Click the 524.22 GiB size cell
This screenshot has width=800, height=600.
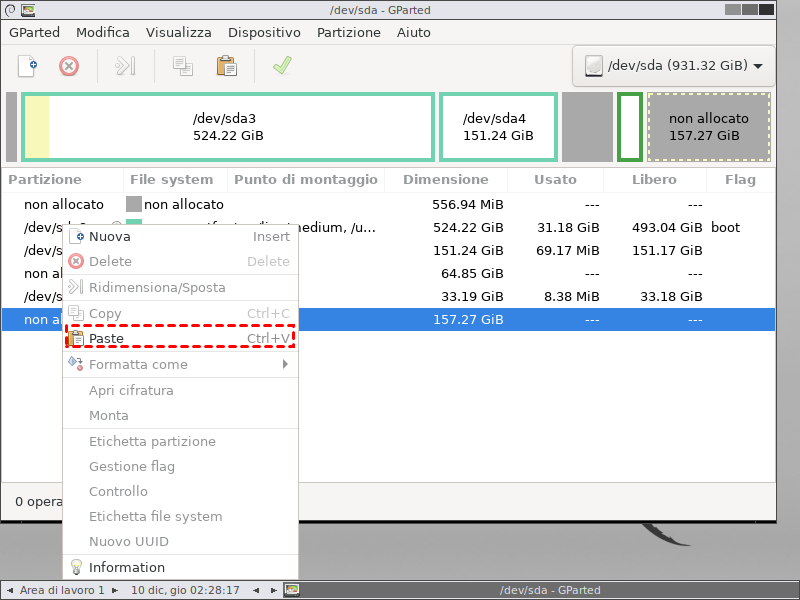[x=468, y=228]
